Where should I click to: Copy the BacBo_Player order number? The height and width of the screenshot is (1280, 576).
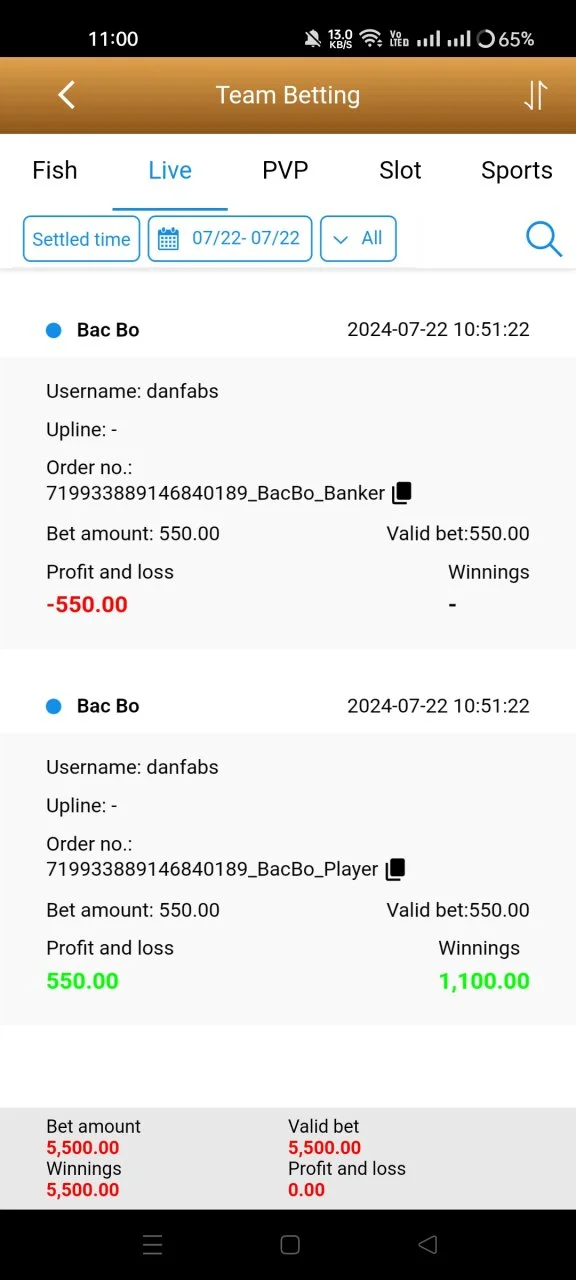[x=396, y=869]
